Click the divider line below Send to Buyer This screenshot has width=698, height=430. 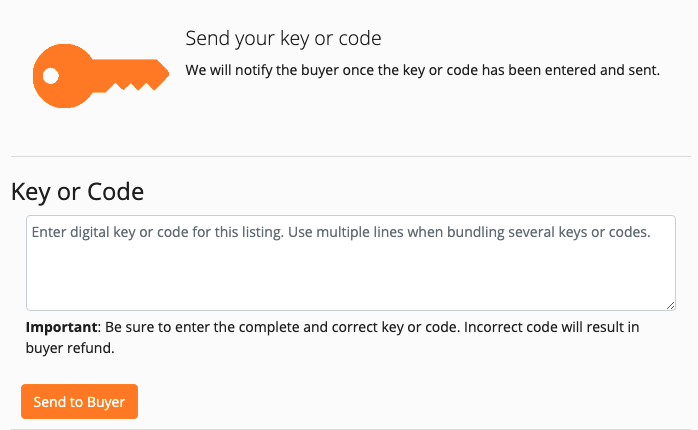tap(350, 429)
